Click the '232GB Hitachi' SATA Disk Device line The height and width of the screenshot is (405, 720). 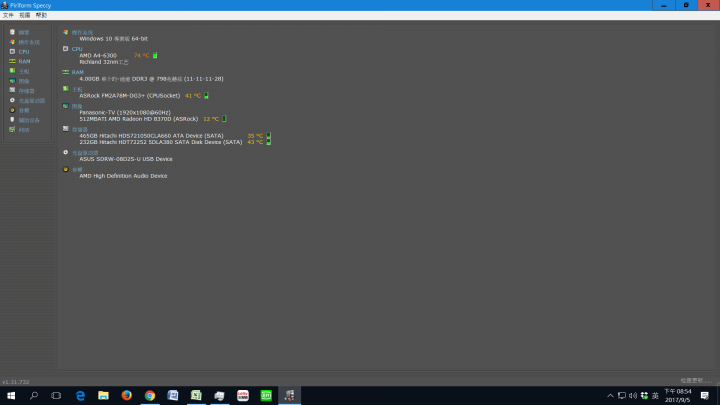161,142
